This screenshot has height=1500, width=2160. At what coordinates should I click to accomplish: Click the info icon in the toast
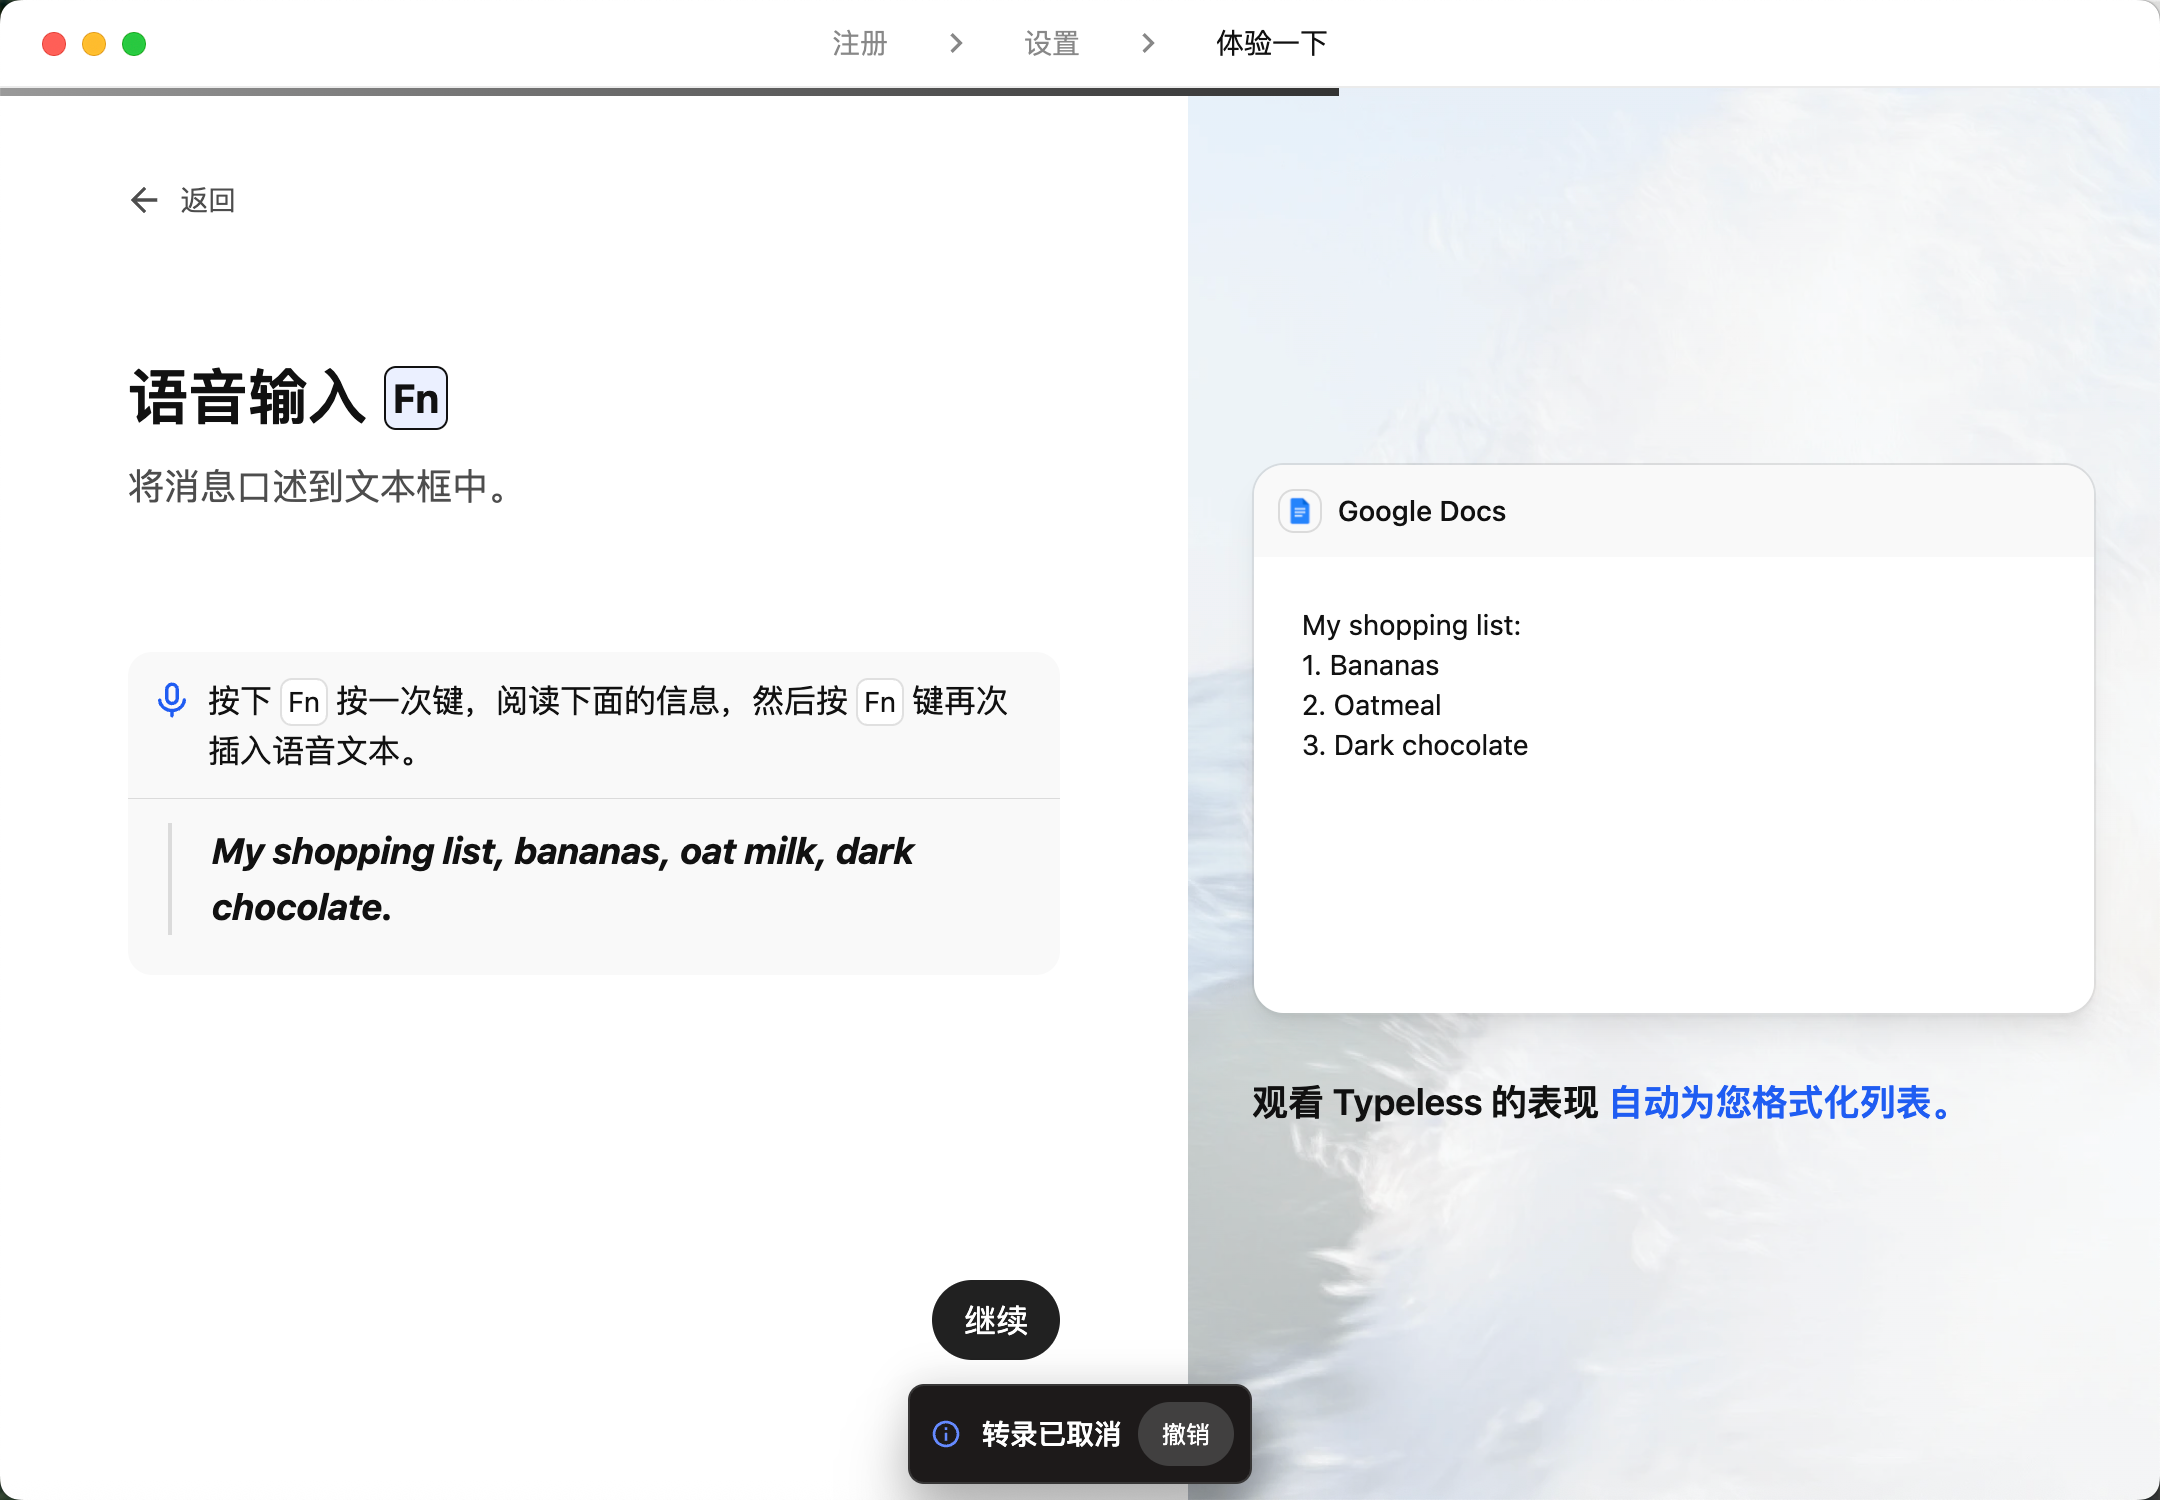946,1434
